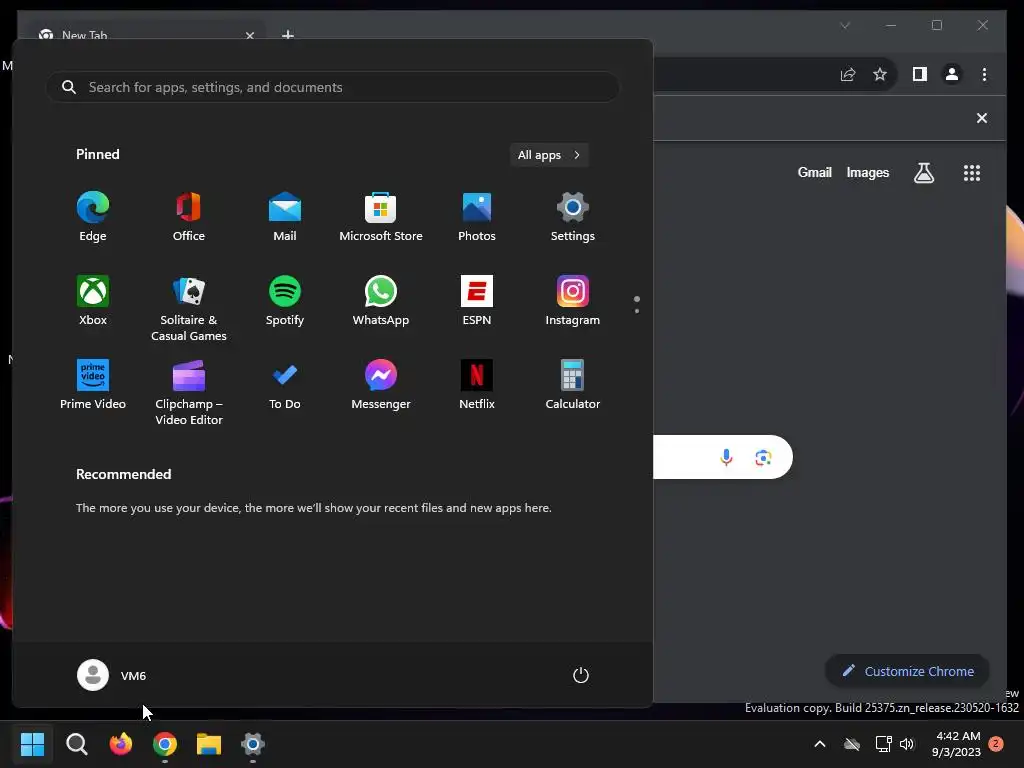
Task: Open the VM6 user account menu
Action: [x=112, y=675]
